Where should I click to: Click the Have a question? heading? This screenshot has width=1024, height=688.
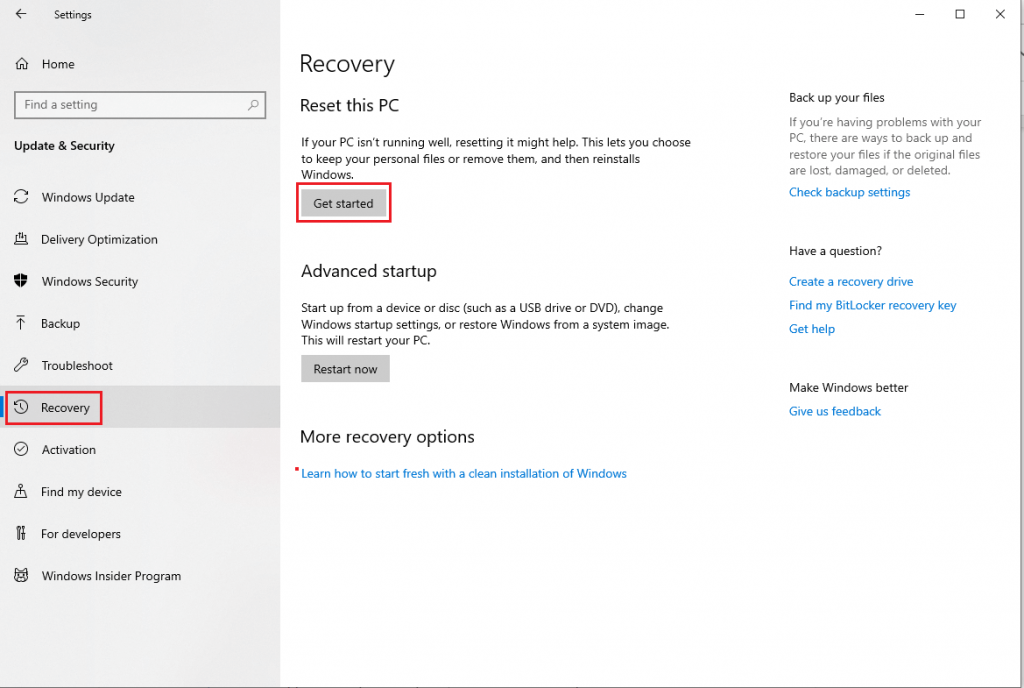click(x=835, y=251)
